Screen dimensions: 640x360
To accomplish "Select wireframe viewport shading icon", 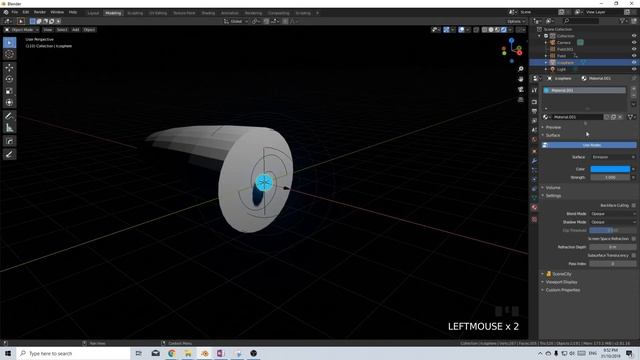I will point(484,30).
